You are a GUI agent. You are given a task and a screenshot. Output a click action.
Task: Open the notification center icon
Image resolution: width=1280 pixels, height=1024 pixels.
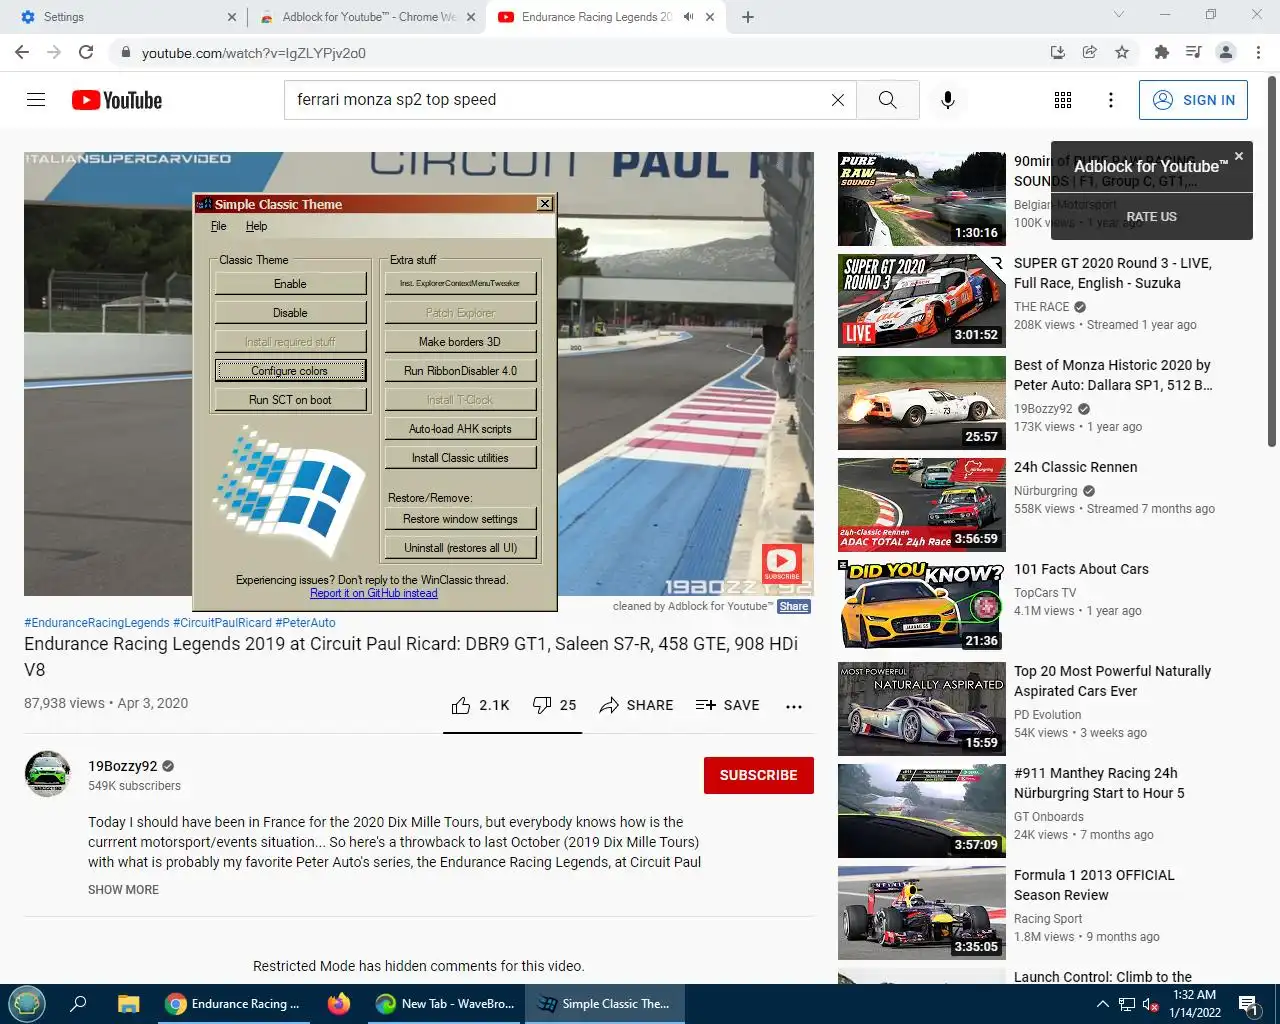pyautogui.click(x=1248, y=1004)
